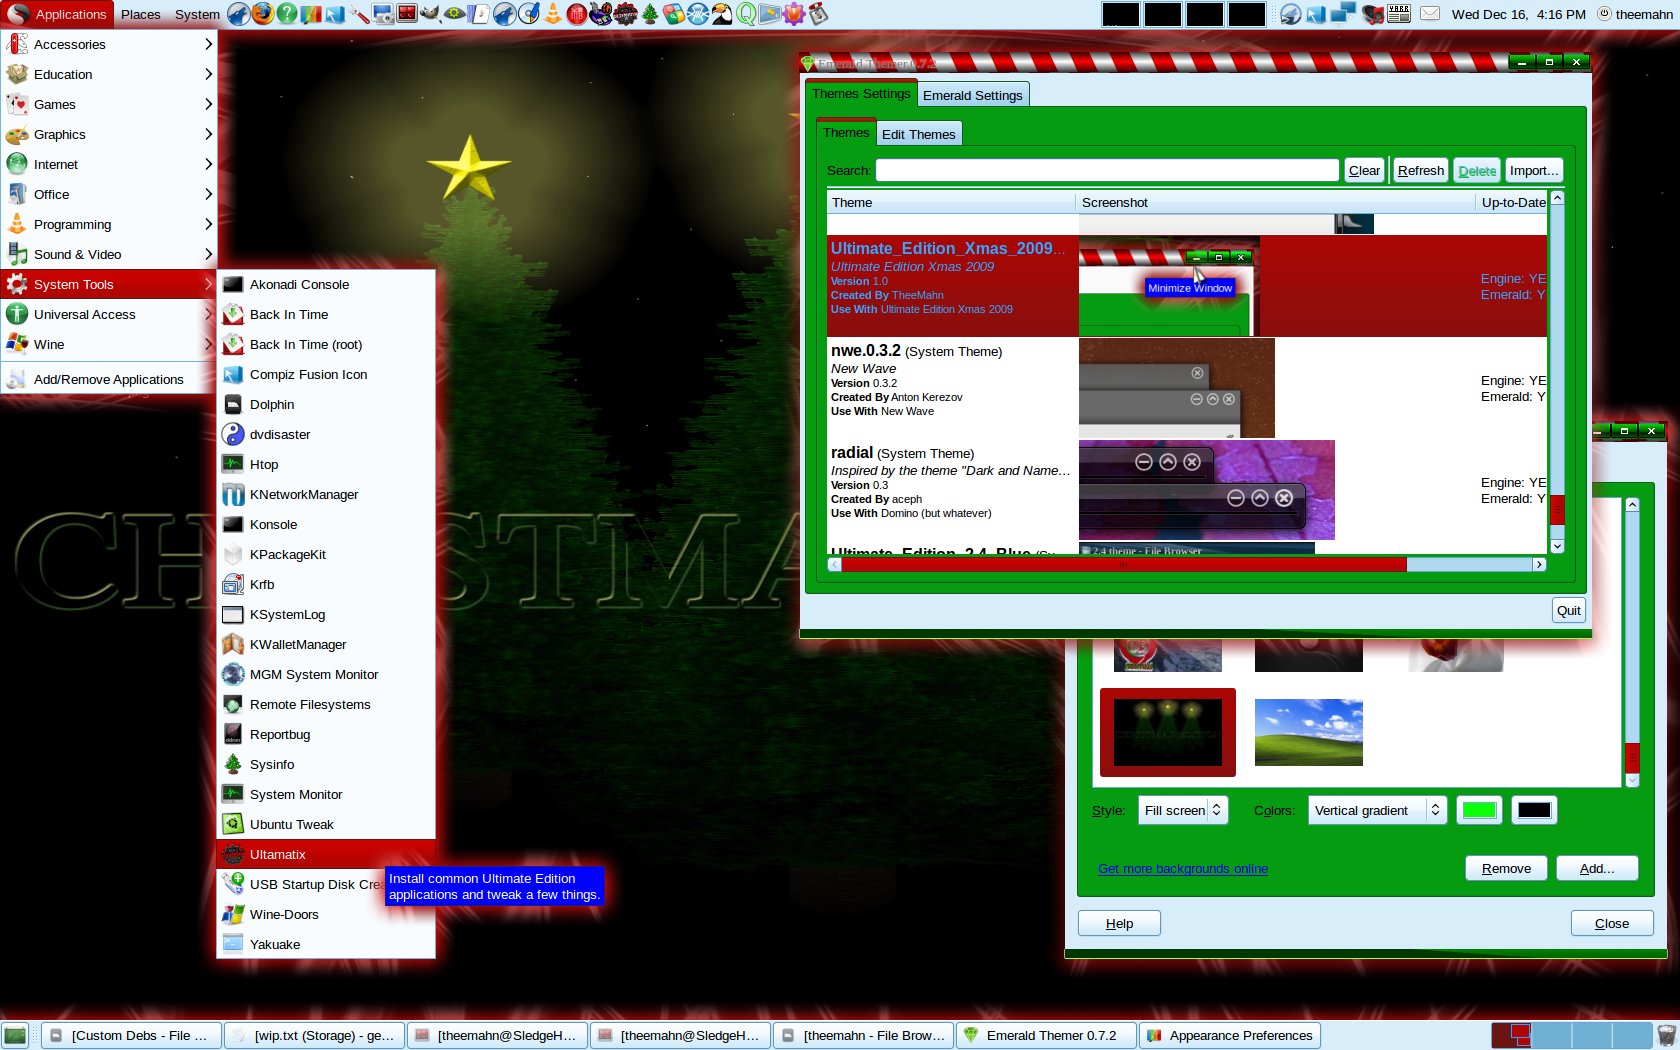Click the green Q launcher icon

[x=746, y=14]
